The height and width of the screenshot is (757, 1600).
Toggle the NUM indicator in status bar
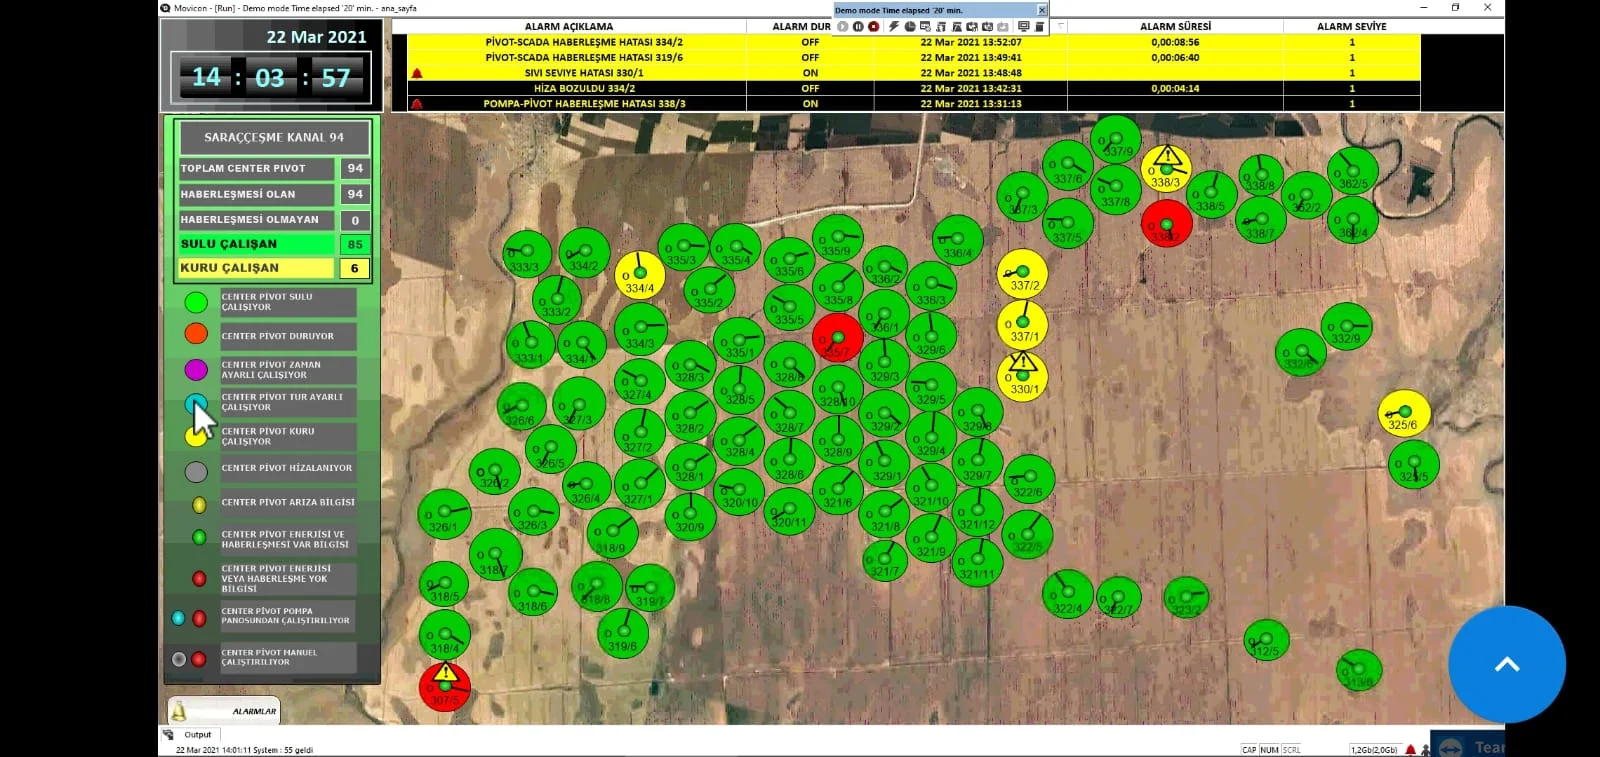1269,749
